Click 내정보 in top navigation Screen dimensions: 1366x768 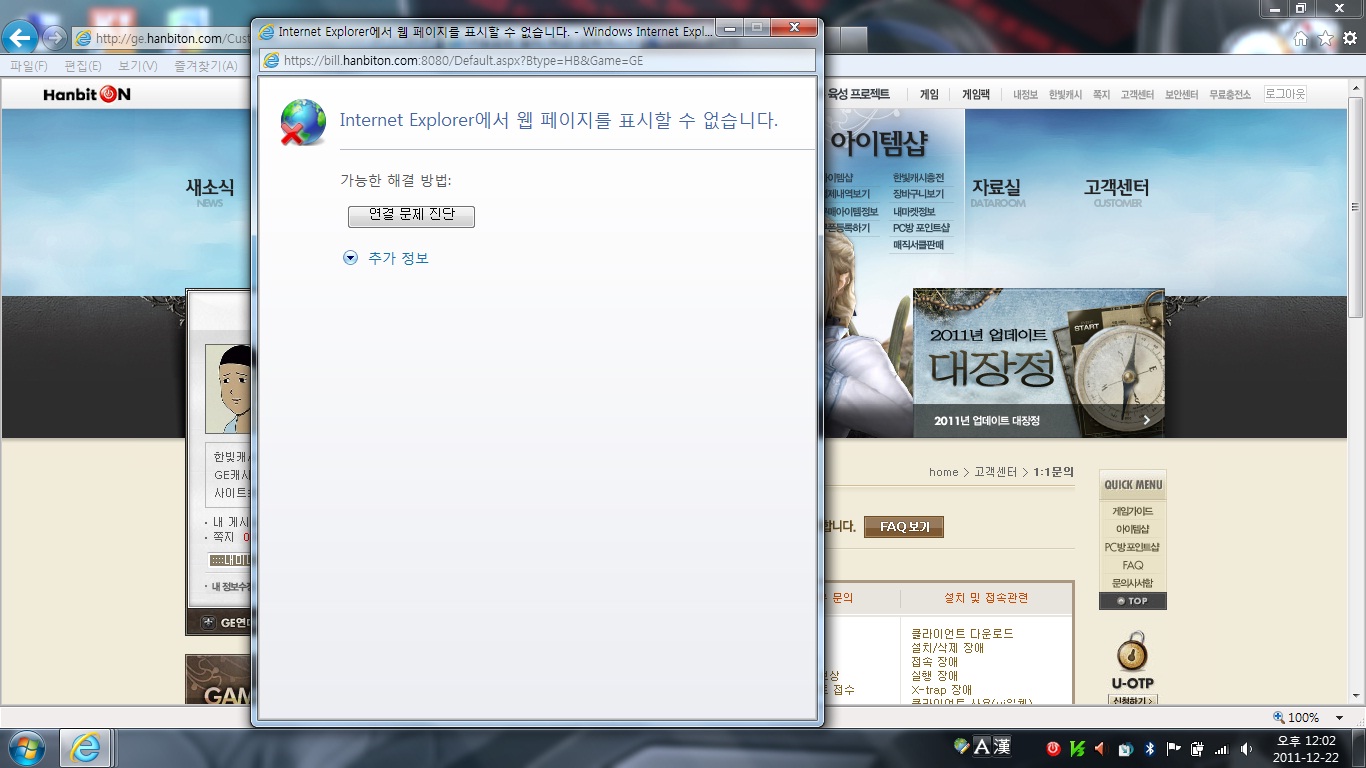tap(1025, 95)
